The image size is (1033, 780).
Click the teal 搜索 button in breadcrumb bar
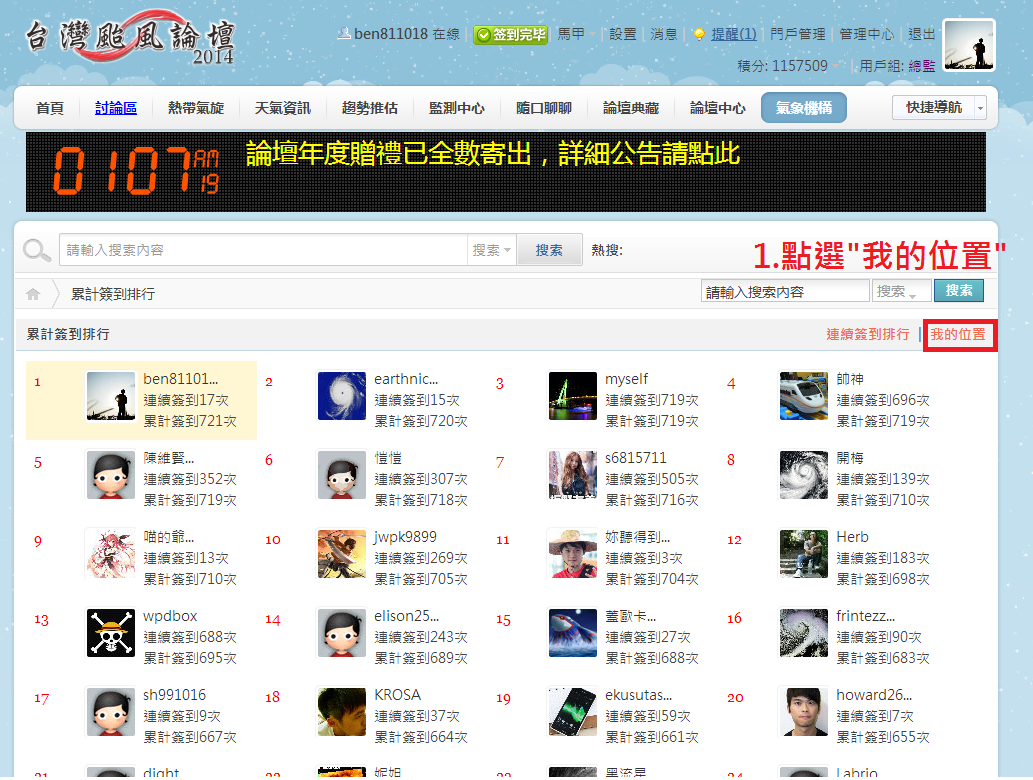pyautogui.click(x=959, y=291)
